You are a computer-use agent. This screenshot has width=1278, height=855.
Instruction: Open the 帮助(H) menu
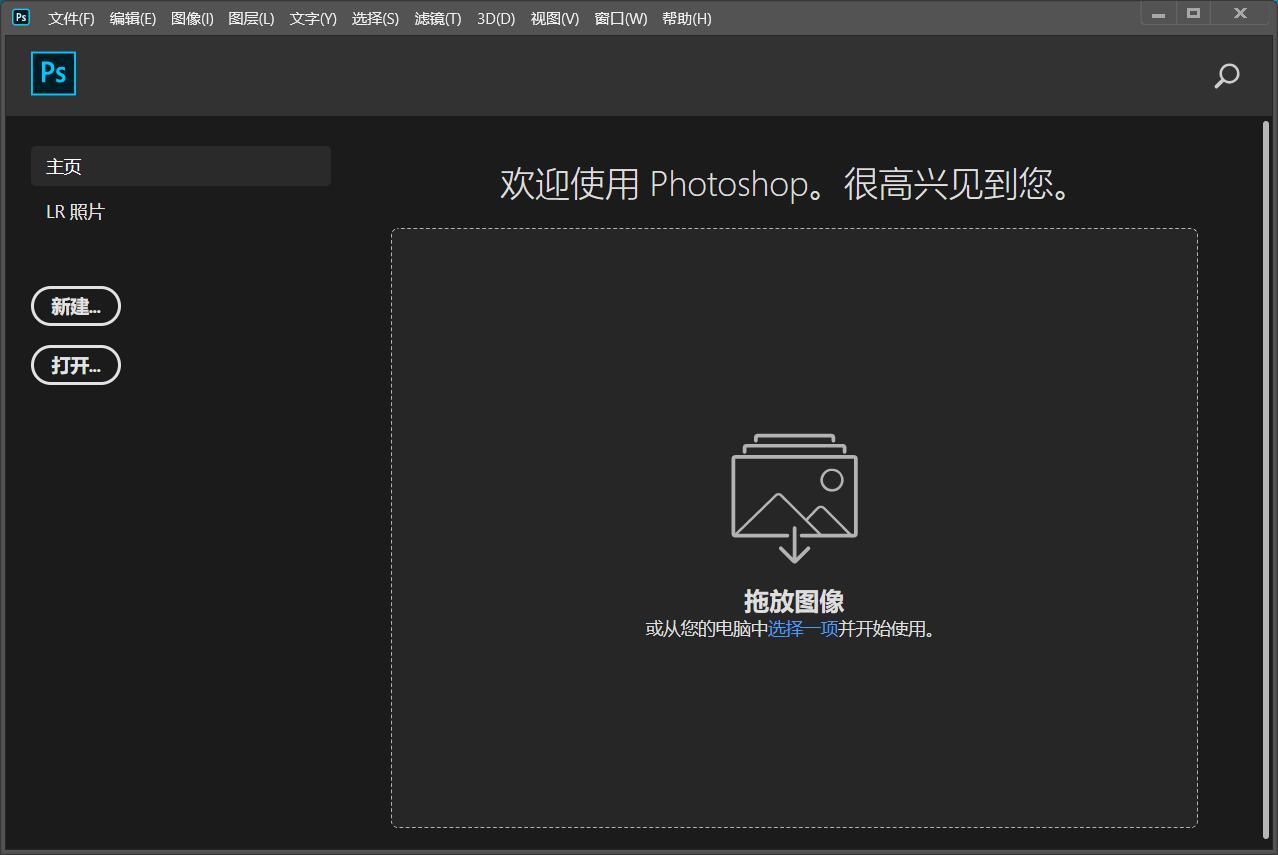tap(686, 19)
